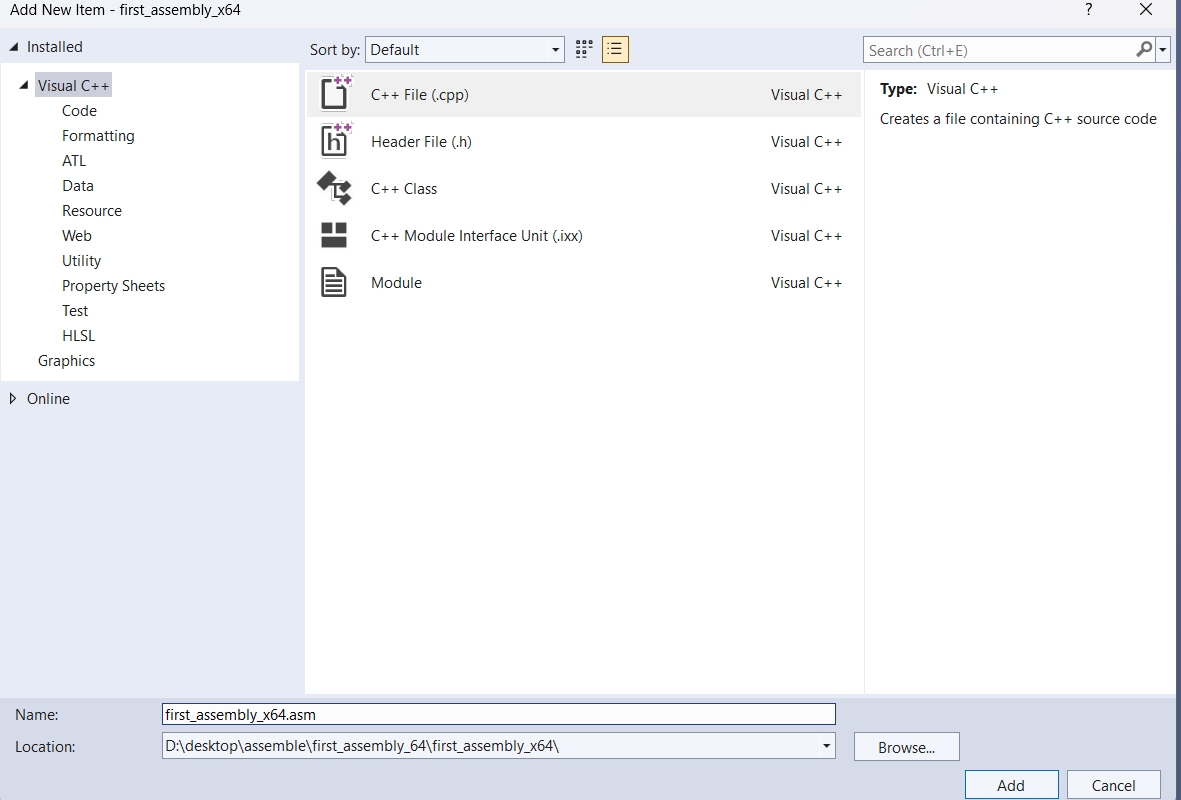This screenshot has height=800, width=1181.
Task: Select the HLSL category
Action: point(78,335)
